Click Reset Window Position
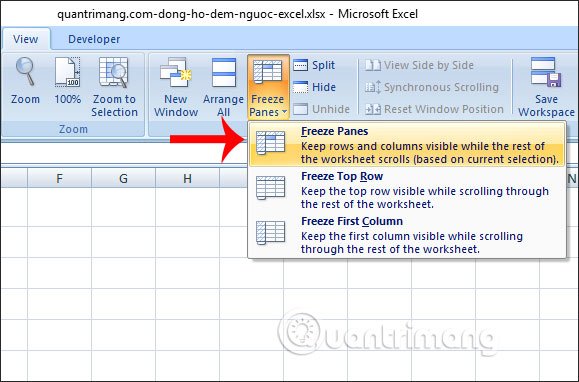 tap(434, 109)
